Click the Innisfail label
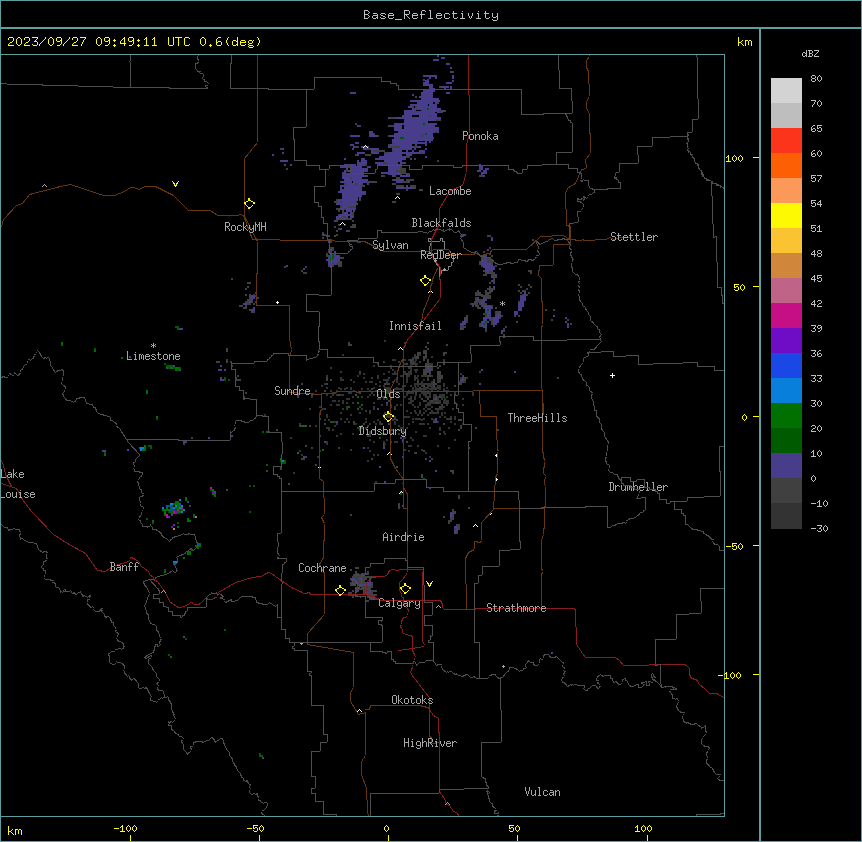 tap(415, 326)
